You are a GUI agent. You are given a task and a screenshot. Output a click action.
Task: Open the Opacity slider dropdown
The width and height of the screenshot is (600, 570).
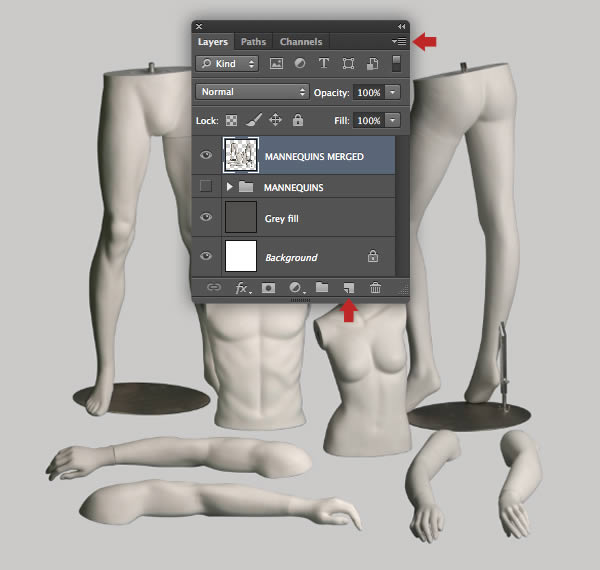(x=393, y=92)
